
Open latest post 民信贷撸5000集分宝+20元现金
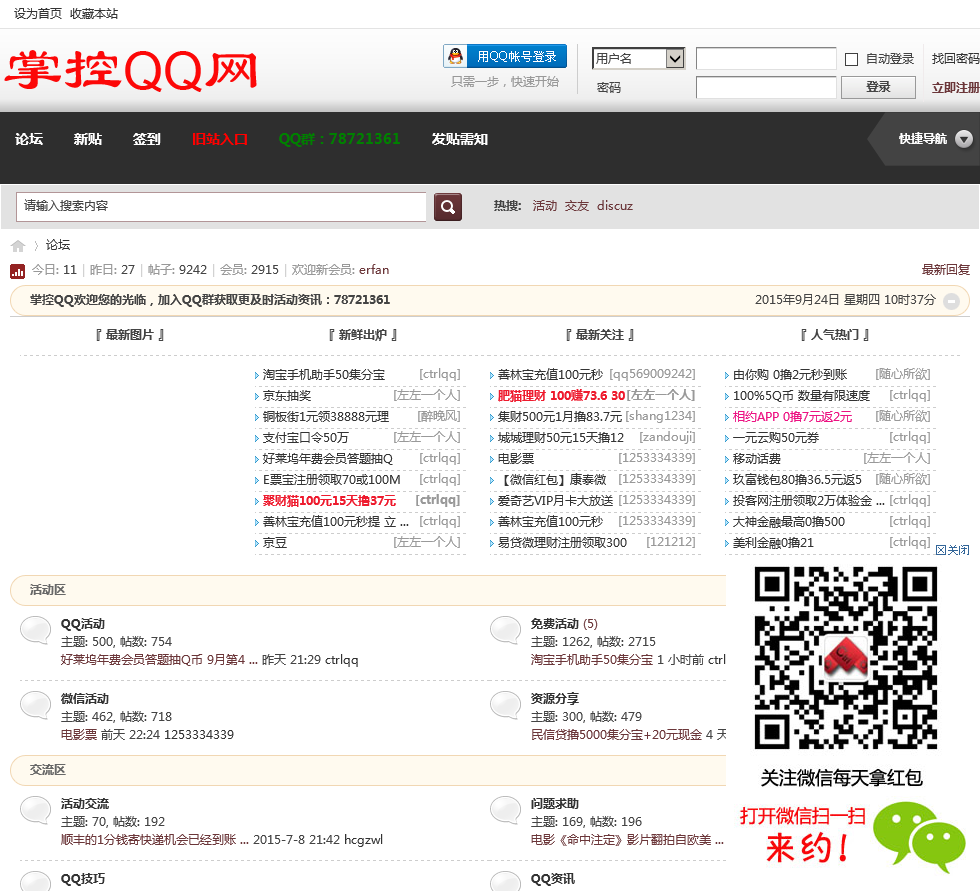pos(616,735)
